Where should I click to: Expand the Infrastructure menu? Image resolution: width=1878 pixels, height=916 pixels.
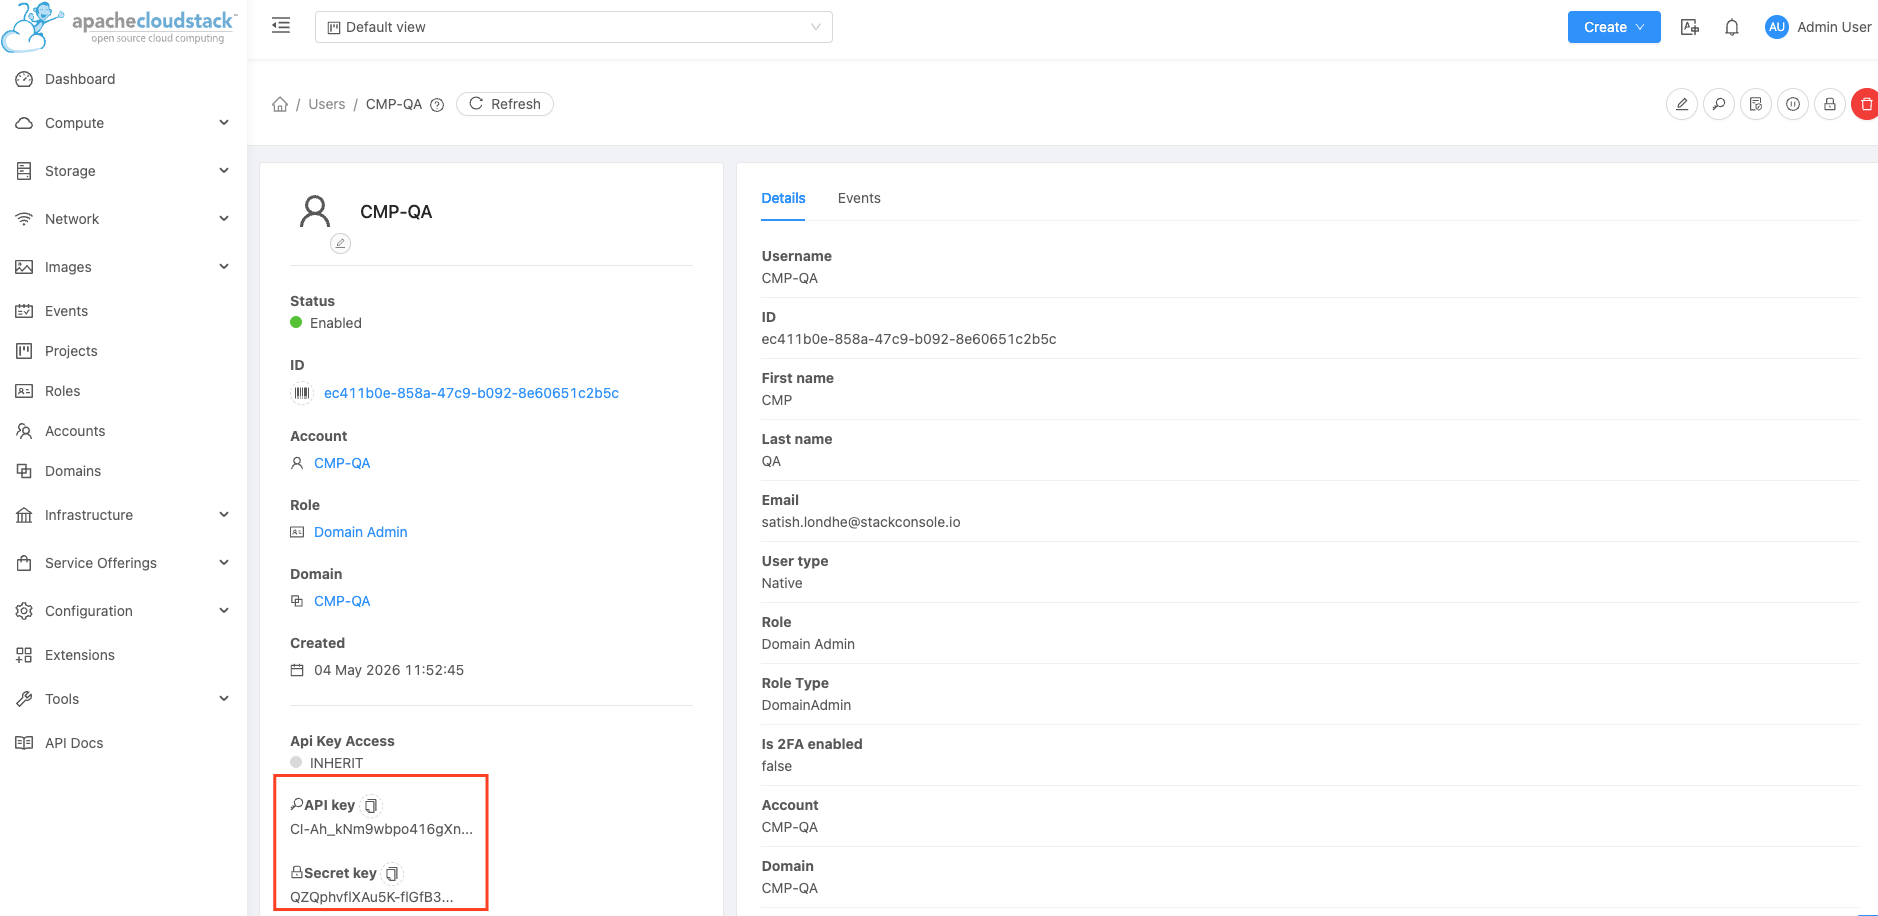(x=123, y=515)
